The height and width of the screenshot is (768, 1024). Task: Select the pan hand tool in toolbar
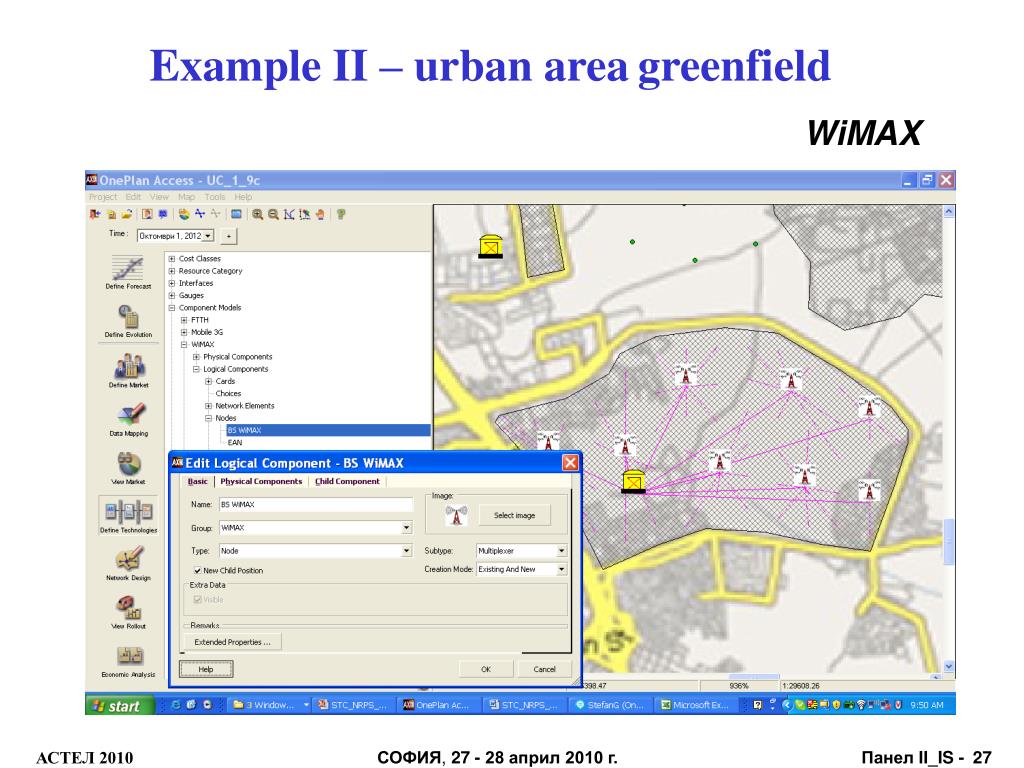(x=320, y=214)
